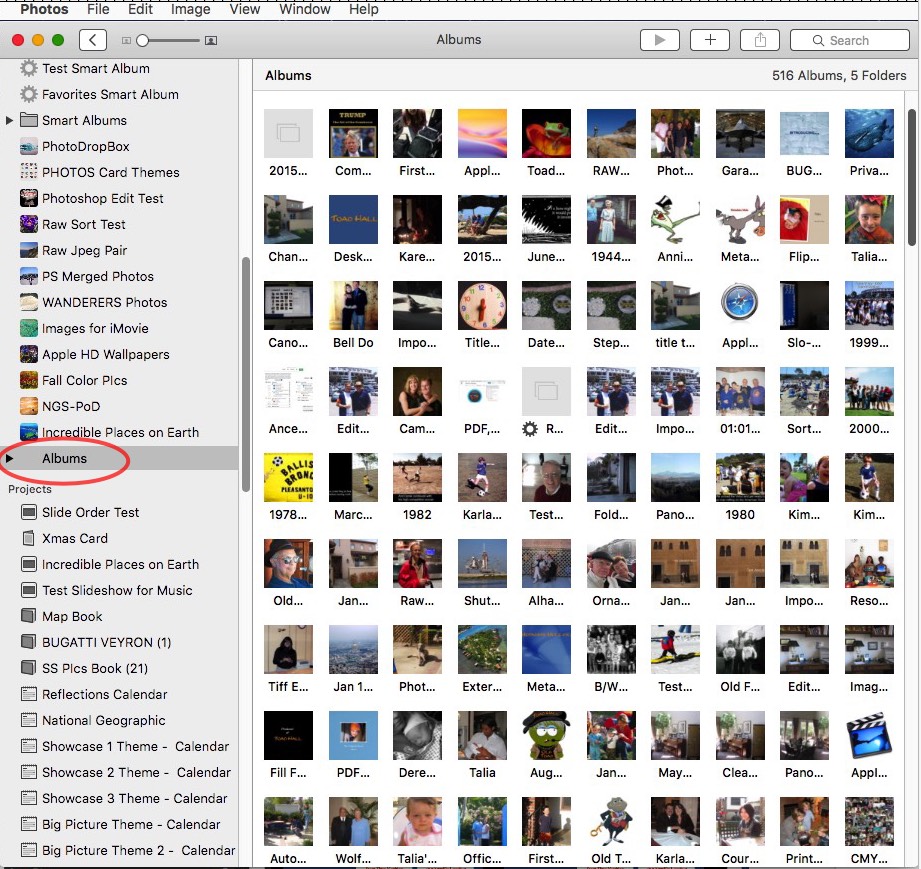Viewport: 921px width, 869px height.
Task: Open the Edit menu
Action: coord(140,9)
